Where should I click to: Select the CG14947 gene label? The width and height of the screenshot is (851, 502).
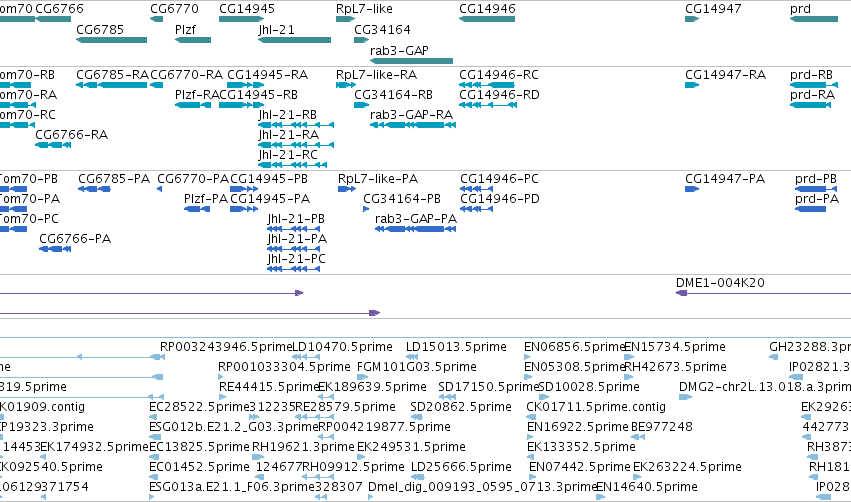click(x=713, y=9)
